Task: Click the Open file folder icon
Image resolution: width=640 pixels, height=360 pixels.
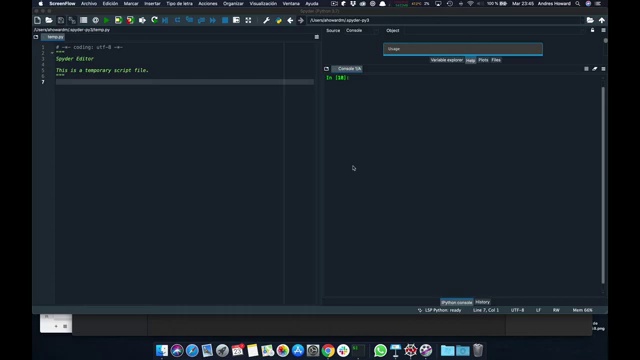Action: pyautogui.click(x=49, y=20)
